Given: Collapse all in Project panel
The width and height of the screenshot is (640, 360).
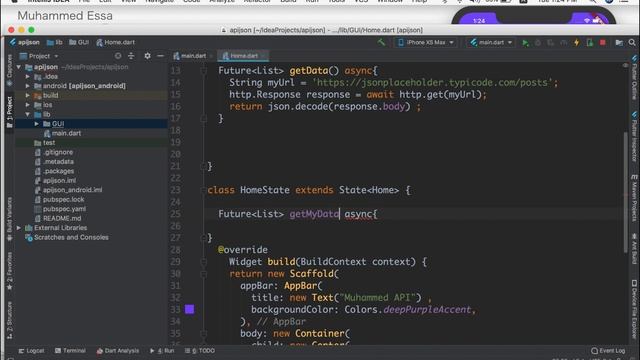Looking at the screenshot, I should 131,56.
